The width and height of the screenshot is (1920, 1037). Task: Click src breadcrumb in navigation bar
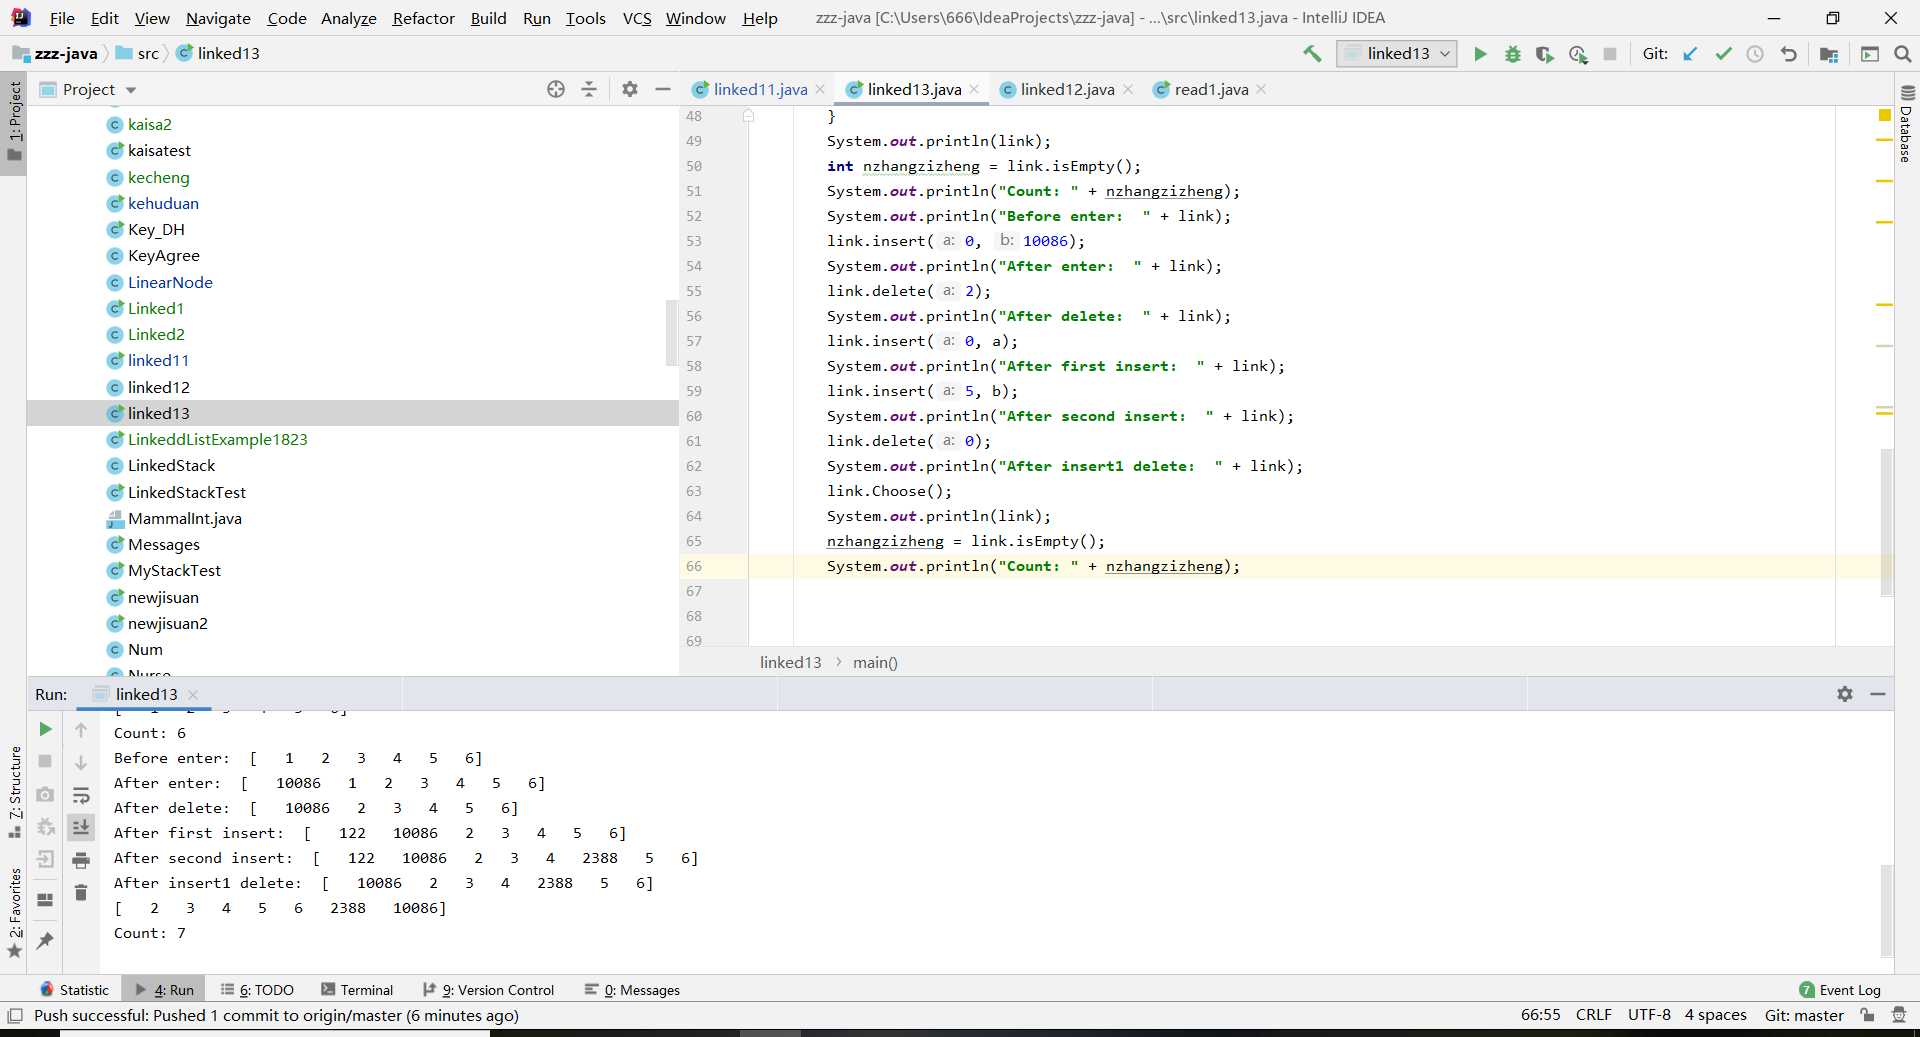(x=147, y=53)
